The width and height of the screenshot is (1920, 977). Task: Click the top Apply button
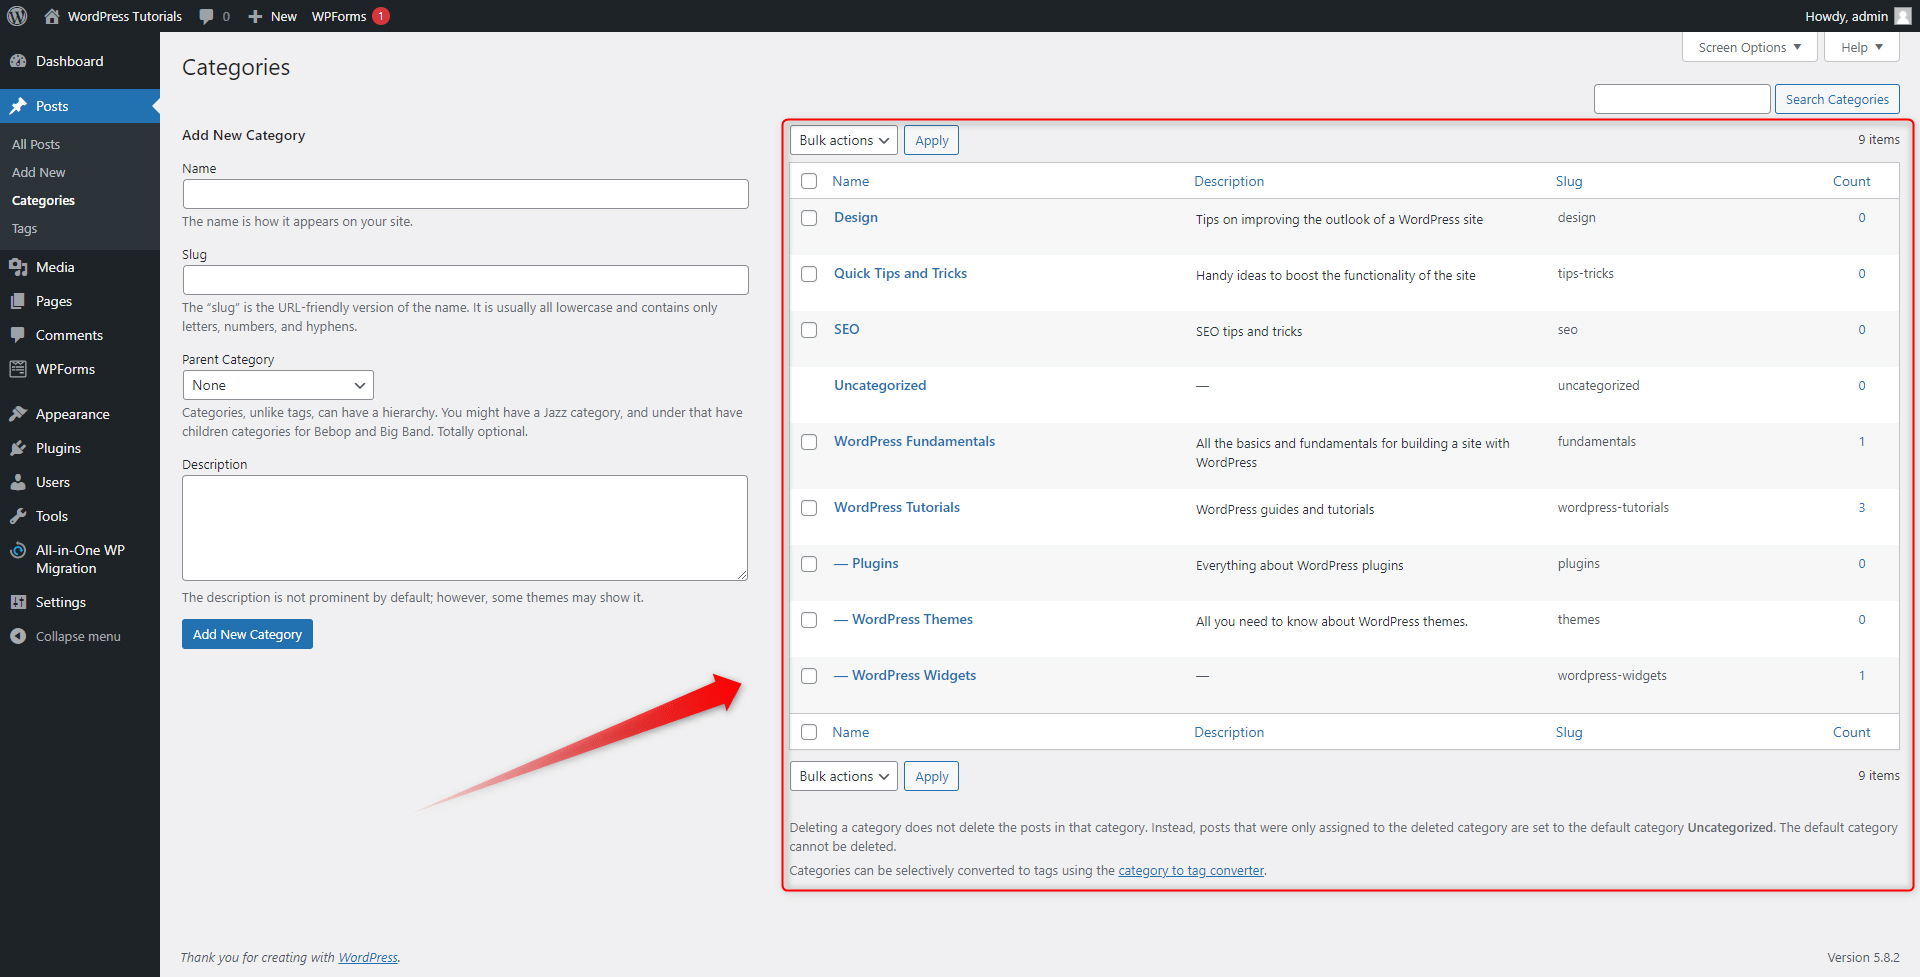click(931, 140)
